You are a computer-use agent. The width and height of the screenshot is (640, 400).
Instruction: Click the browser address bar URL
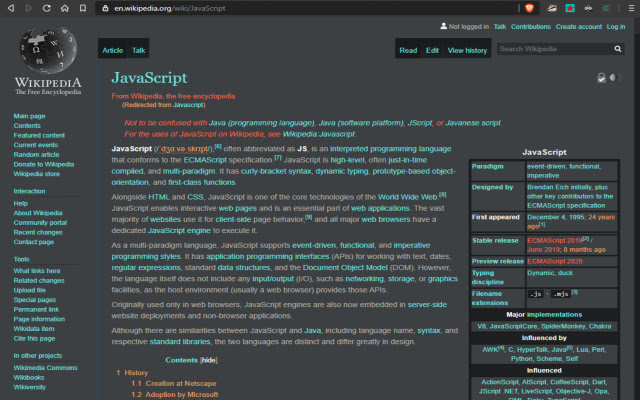[170, 8]
